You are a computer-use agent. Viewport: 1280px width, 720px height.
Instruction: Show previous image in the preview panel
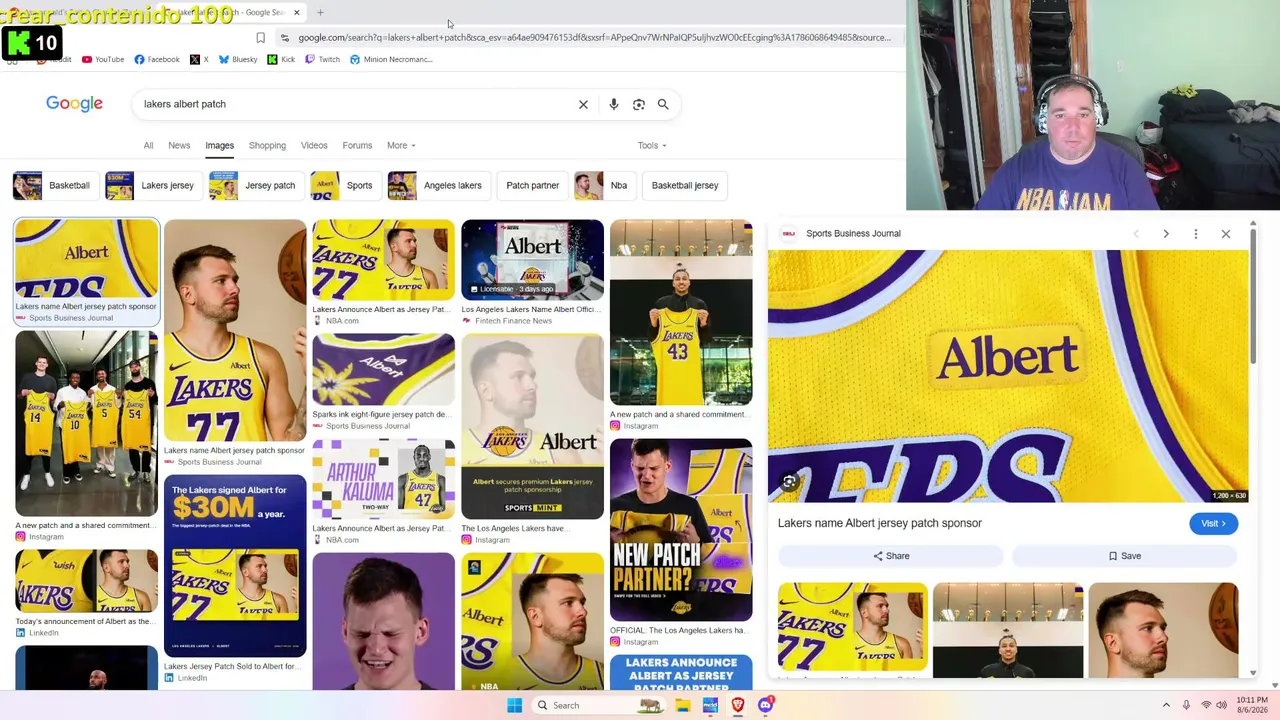point(1136,234)
